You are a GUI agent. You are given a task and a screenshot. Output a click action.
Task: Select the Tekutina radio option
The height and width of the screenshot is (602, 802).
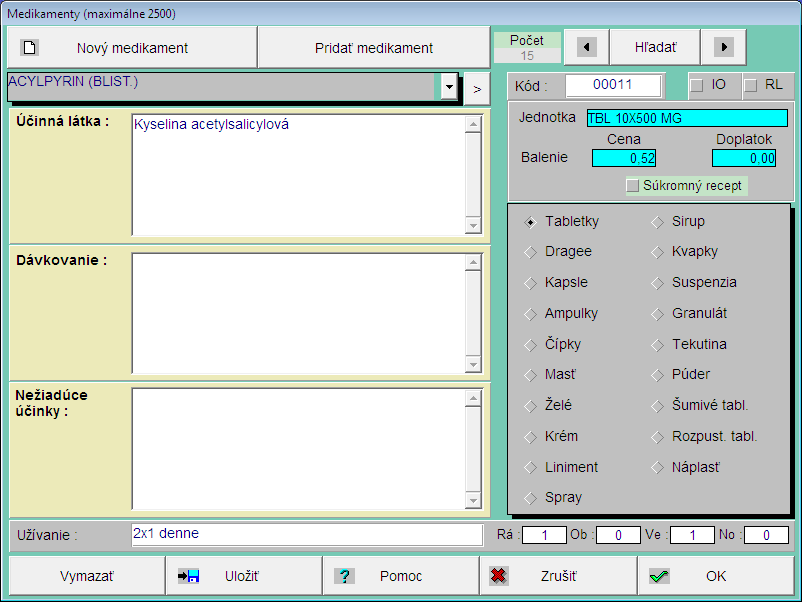coord(657,345)
